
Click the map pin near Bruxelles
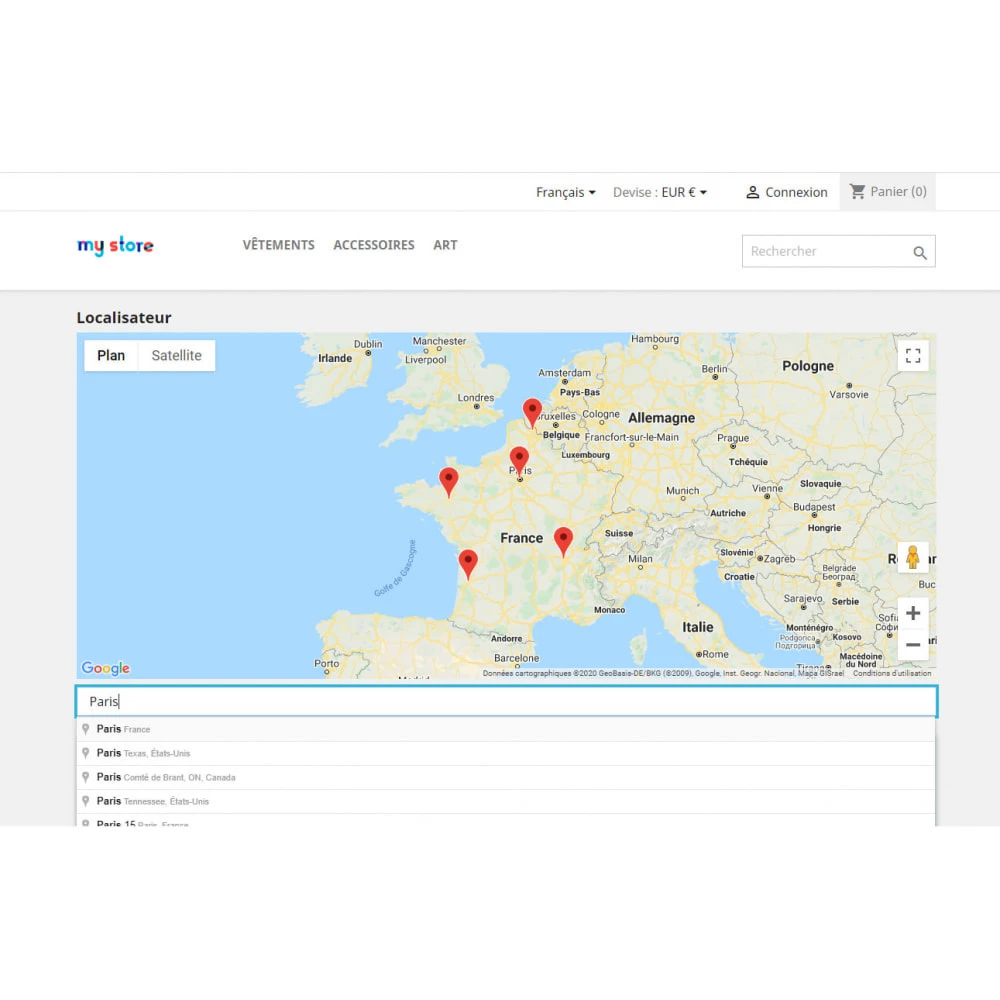(x=533, y=413)
